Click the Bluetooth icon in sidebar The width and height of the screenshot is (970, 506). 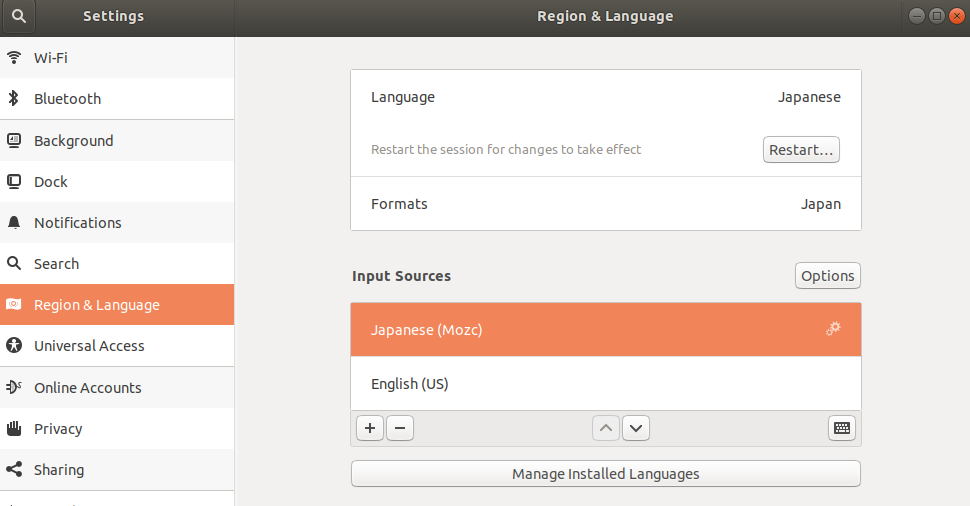click(x=14, y=99)
